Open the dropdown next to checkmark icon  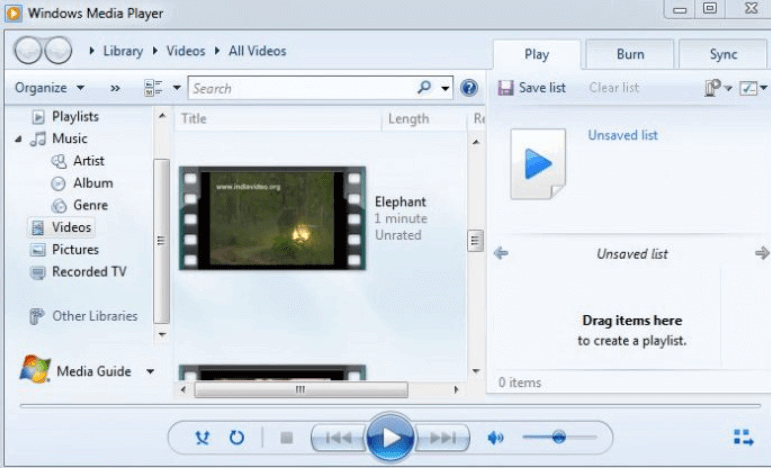point(764,88)
